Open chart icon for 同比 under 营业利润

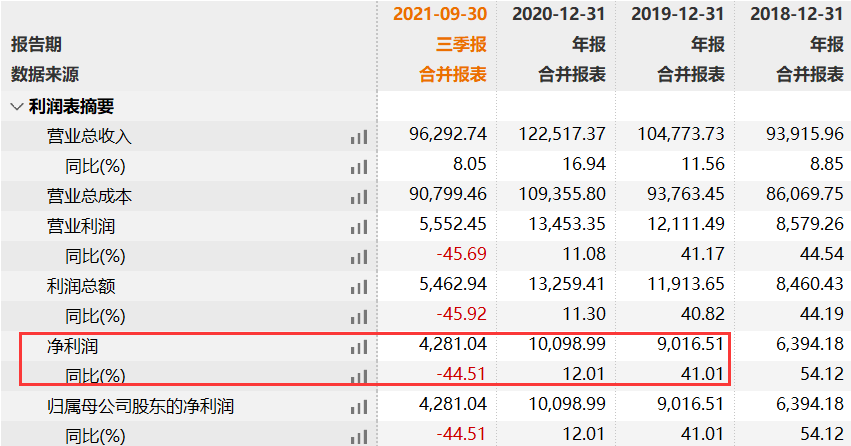coord(358,256)
